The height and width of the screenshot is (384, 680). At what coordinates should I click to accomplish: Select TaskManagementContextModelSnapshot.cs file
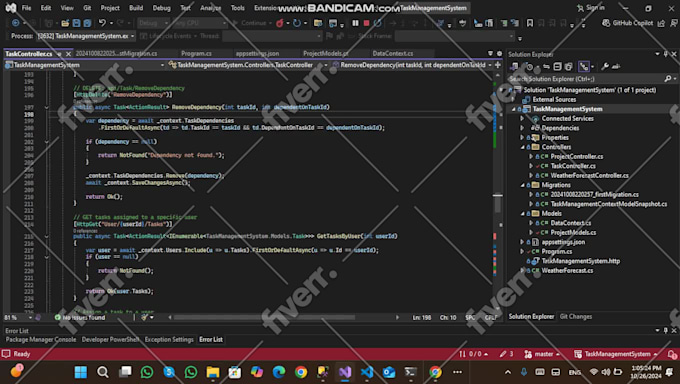[x=609, y=204]
